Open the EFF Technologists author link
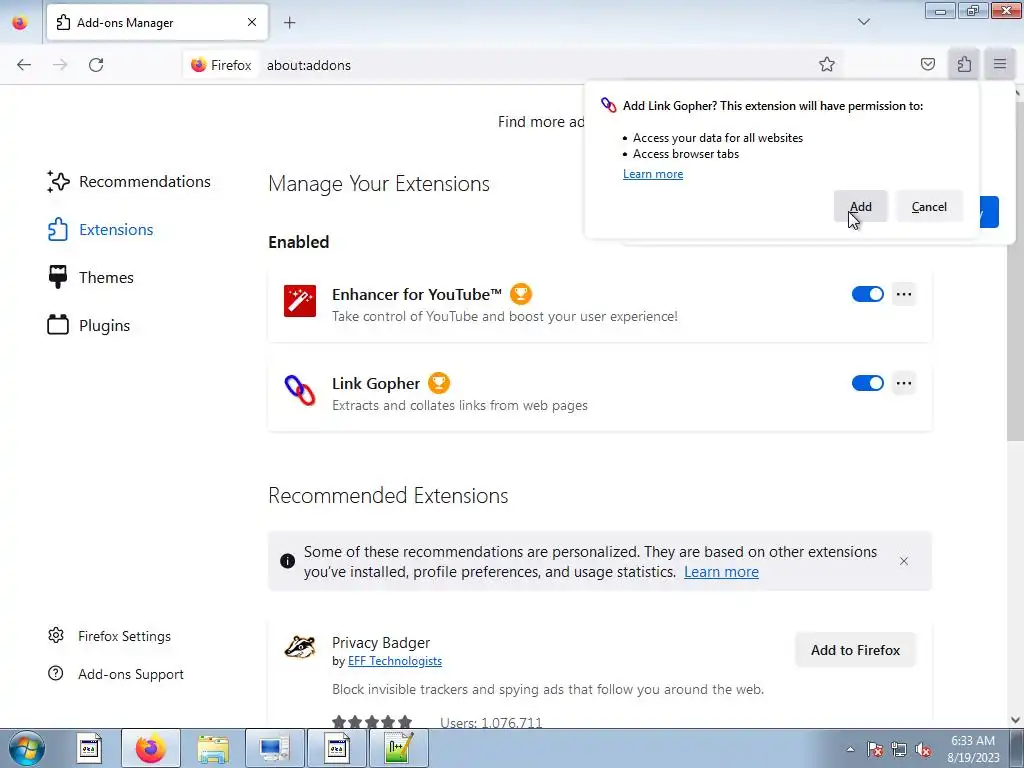The height and width of the screenshot is (768, 1024). pyautogui.click(x=394, y=661)
